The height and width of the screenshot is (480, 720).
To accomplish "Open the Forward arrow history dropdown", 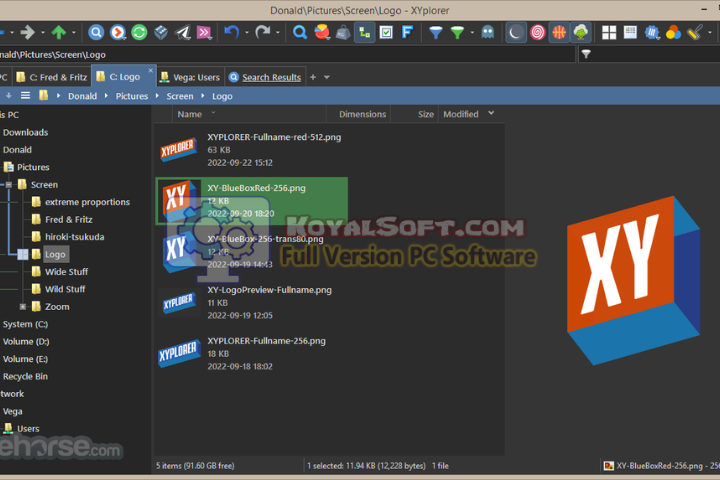I will pos(43,33).
